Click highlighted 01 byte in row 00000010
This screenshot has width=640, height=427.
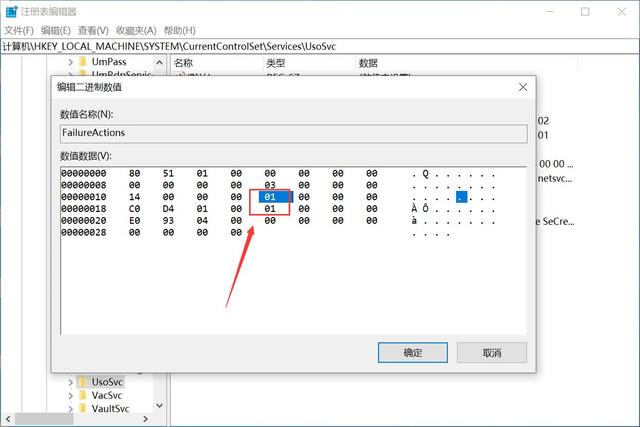(x=270, y=197)
